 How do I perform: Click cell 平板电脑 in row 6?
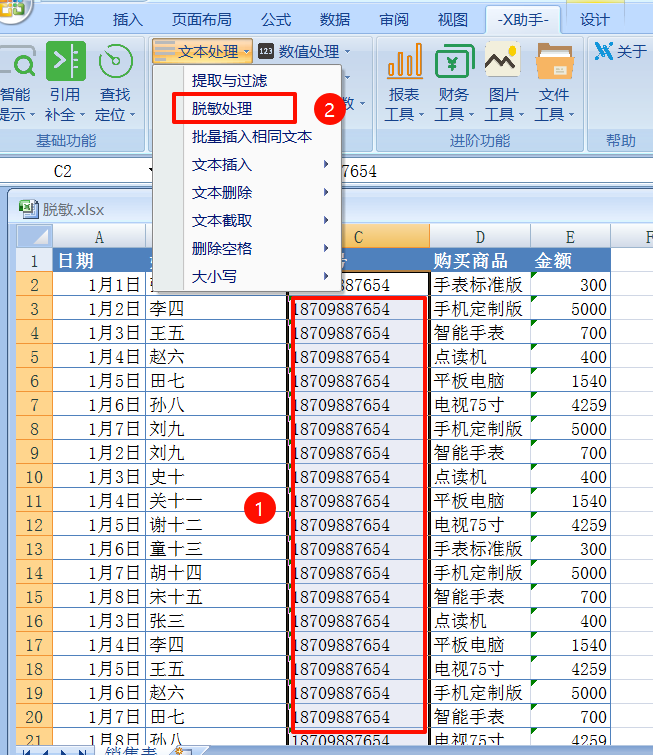coord(480,381)
